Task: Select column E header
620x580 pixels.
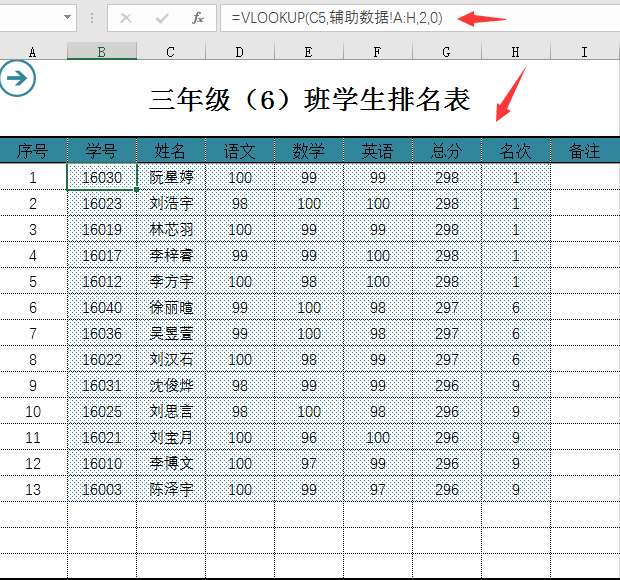Action: (309, 52)
